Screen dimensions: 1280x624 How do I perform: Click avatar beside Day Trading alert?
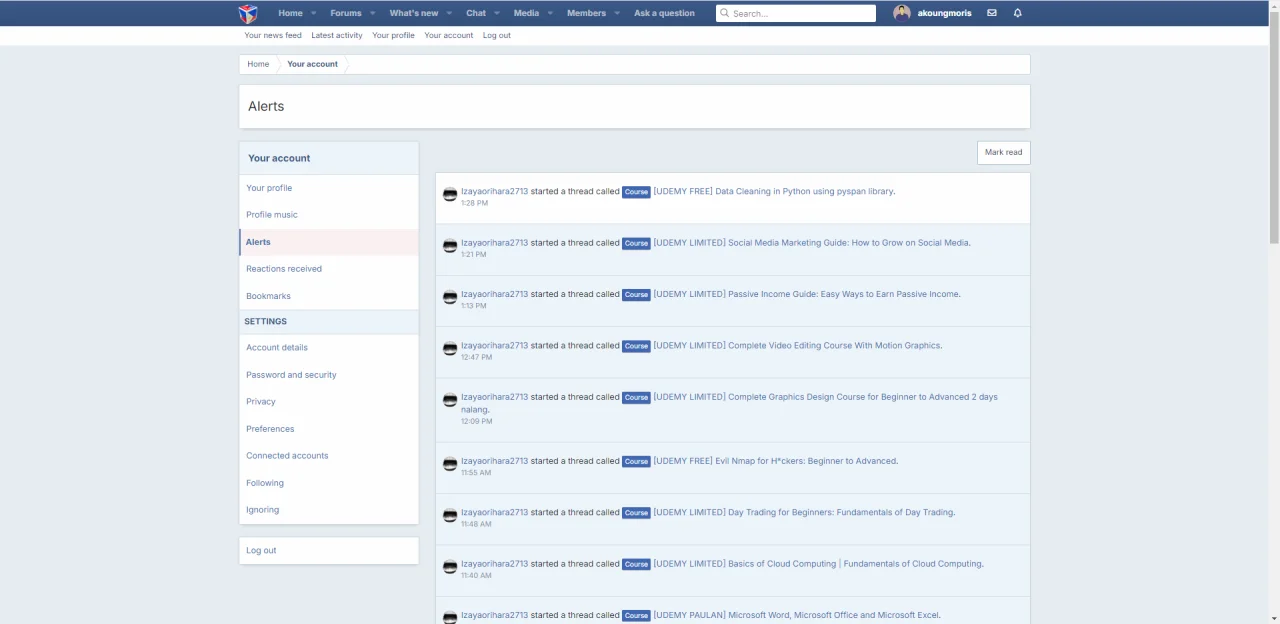coord(450,515)
